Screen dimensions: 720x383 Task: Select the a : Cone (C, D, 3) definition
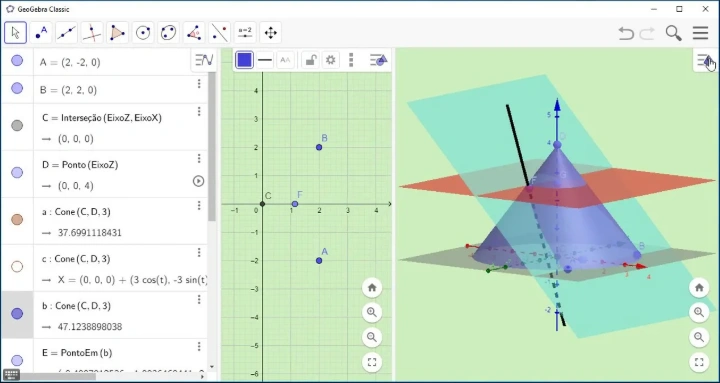76,212
